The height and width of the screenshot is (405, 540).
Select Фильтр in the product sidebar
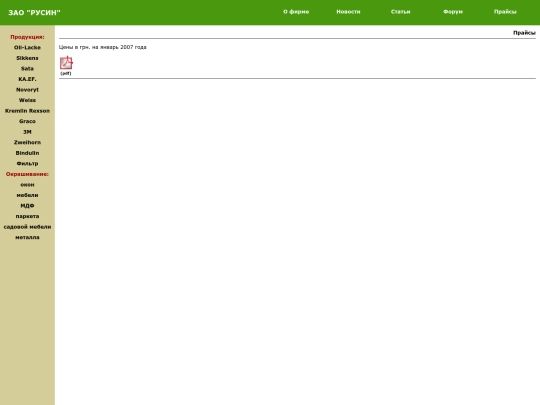[27, 164]
